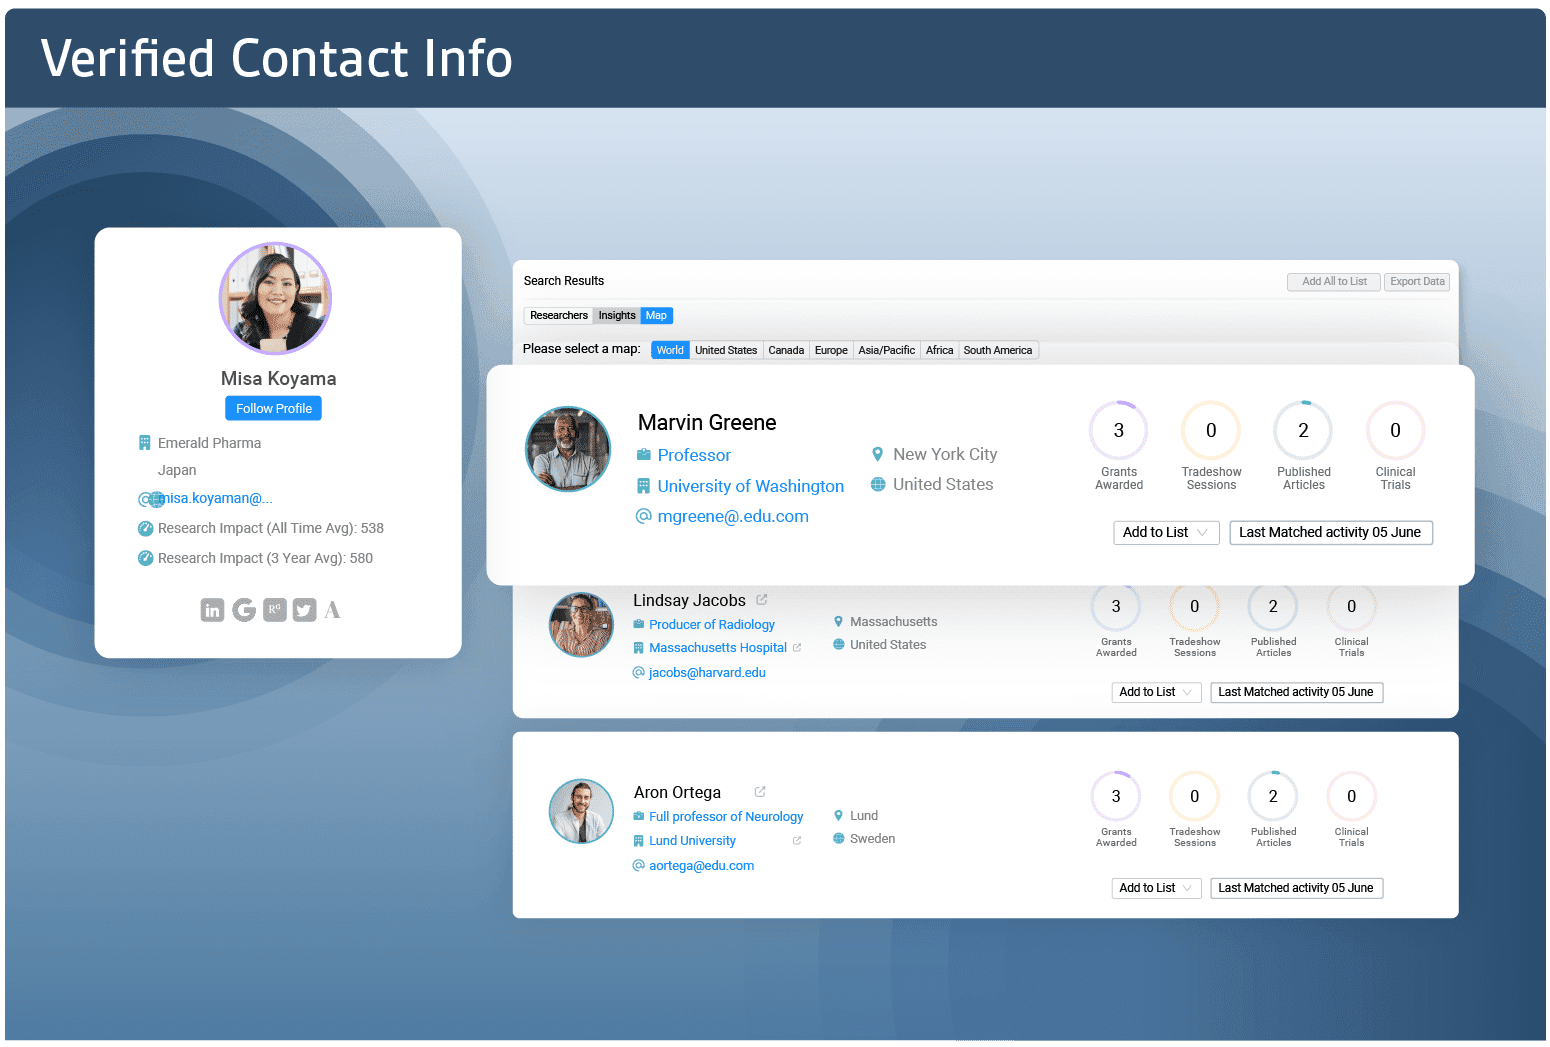Expand Add to List dropdown for Aron Ortega
The image size is (1550, 1047).
(1156, 888)
